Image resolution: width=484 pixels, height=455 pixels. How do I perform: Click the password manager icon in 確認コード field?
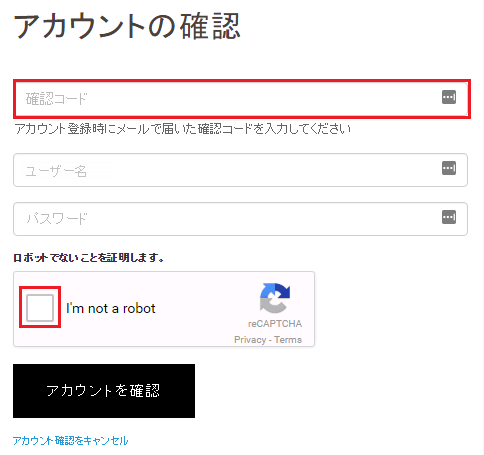pos(449,97)
